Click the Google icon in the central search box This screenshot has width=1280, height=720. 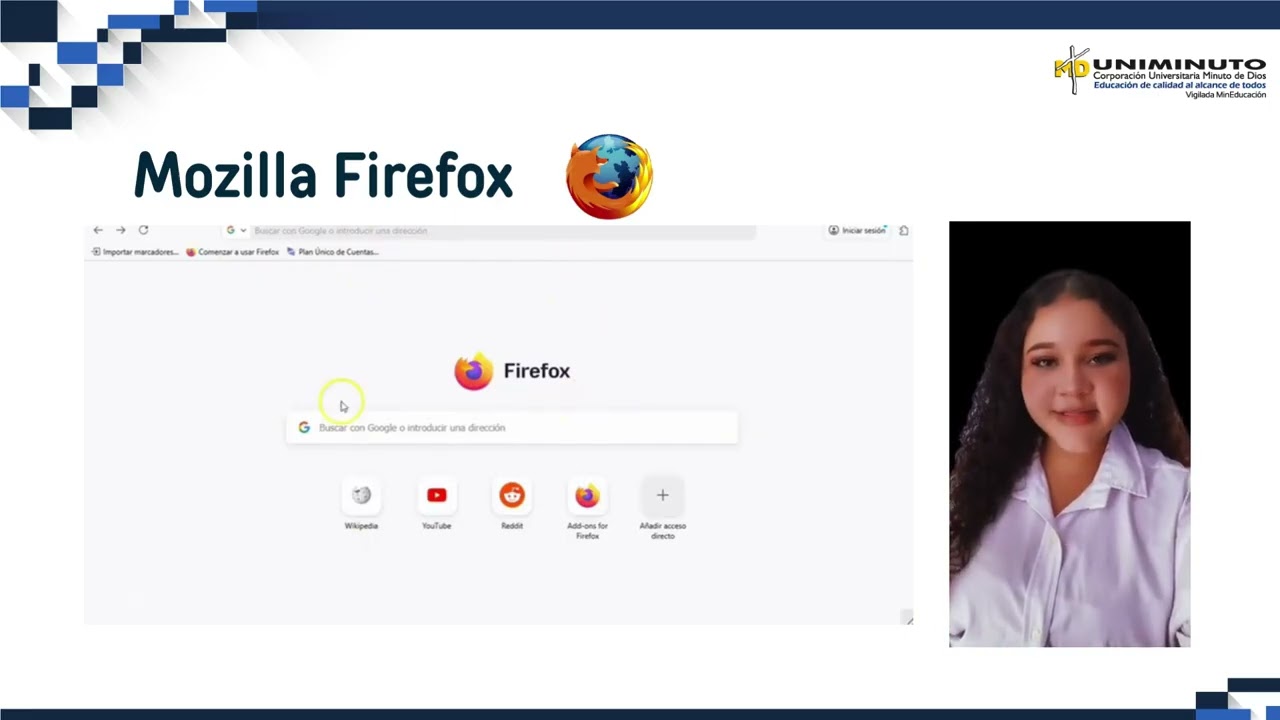coord(304,428)
